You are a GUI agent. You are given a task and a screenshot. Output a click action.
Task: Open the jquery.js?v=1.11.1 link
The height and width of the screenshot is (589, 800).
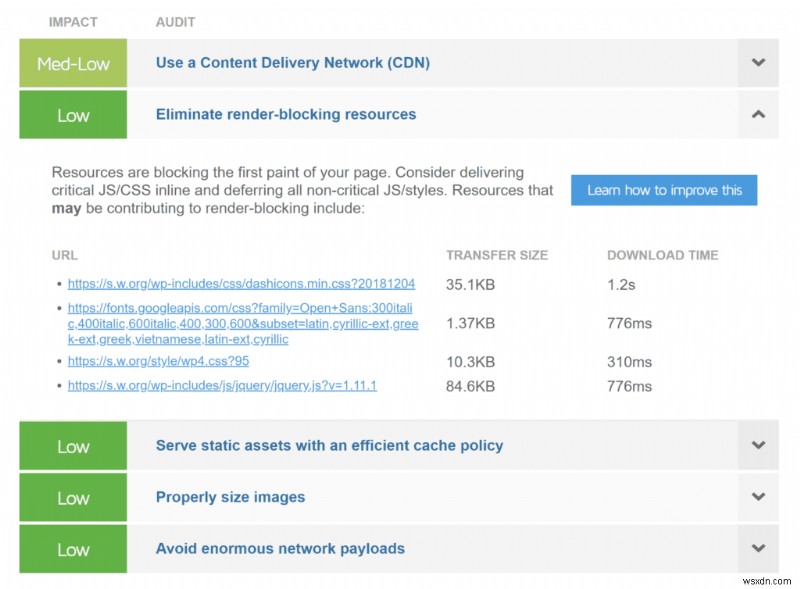coord(222,386)
